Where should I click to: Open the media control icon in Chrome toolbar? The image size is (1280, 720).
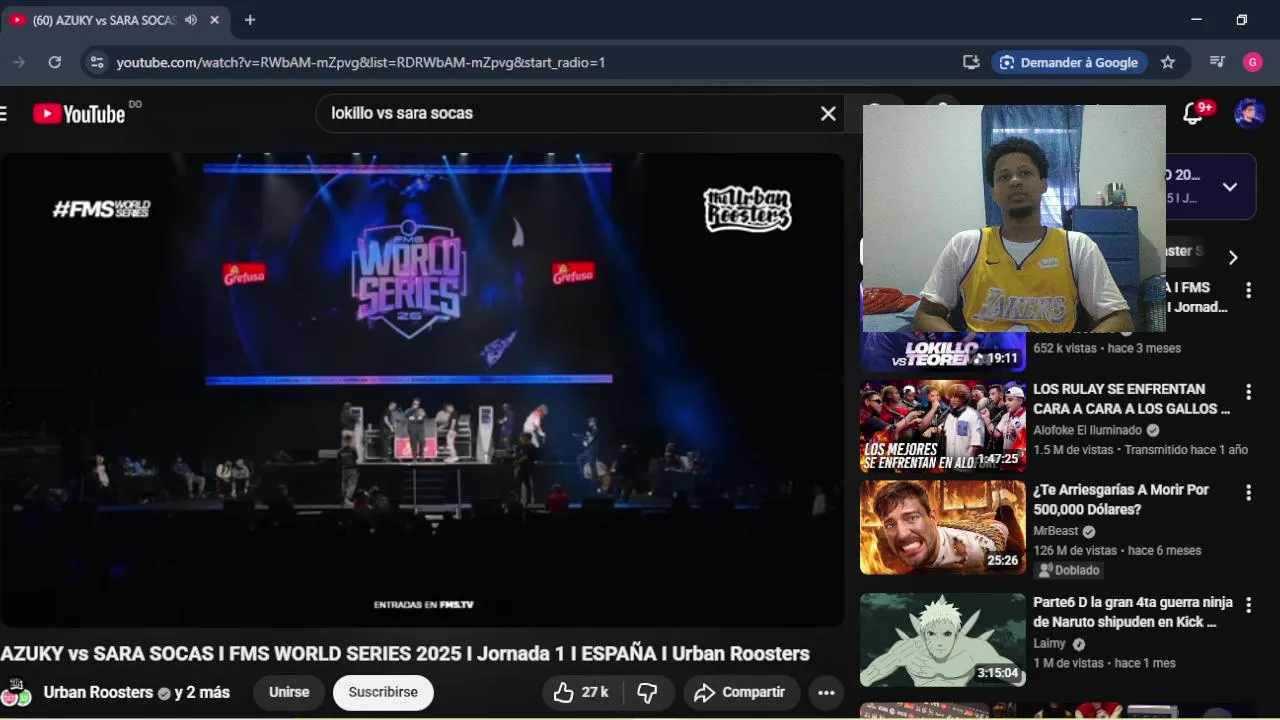tap(1217, 62)
